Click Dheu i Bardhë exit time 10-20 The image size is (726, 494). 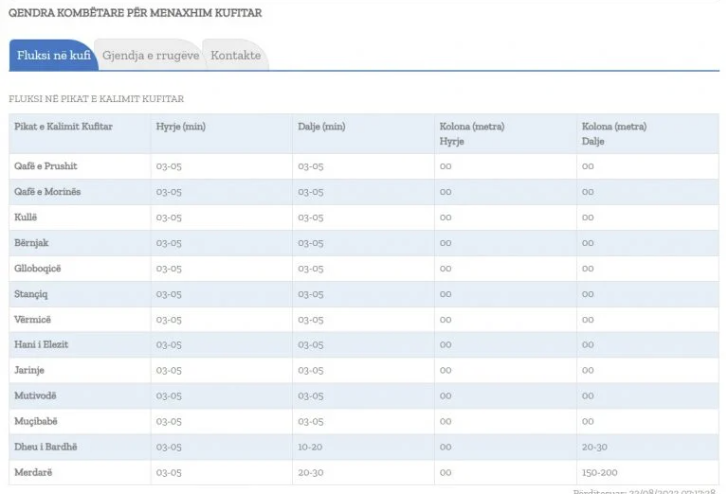point(311,447)
